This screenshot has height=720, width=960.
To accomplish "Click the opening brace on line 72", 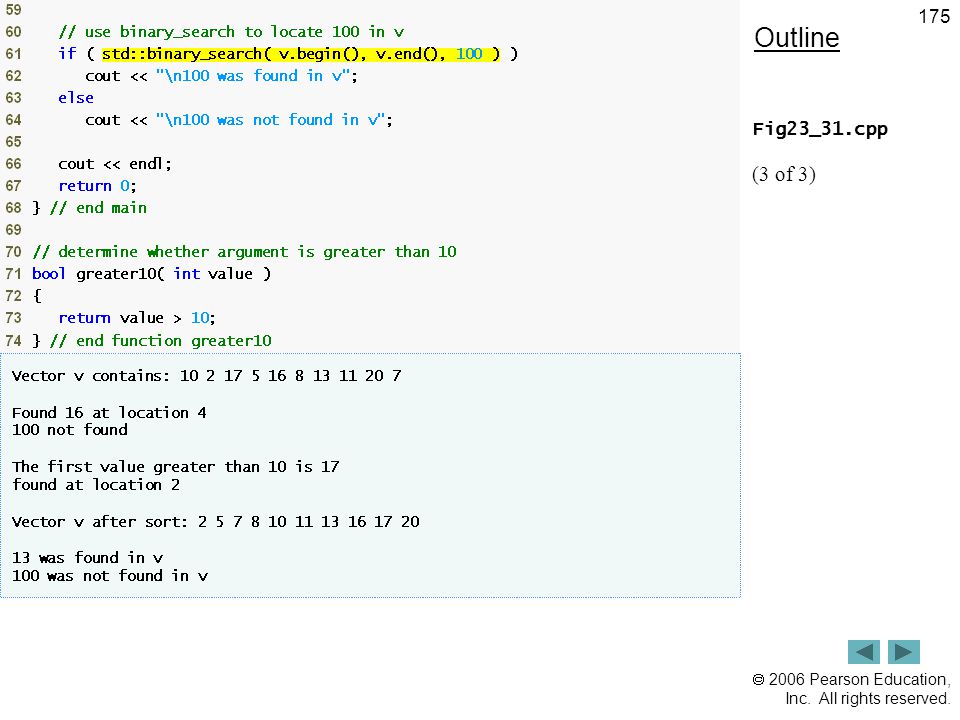I will coord(37,296).
